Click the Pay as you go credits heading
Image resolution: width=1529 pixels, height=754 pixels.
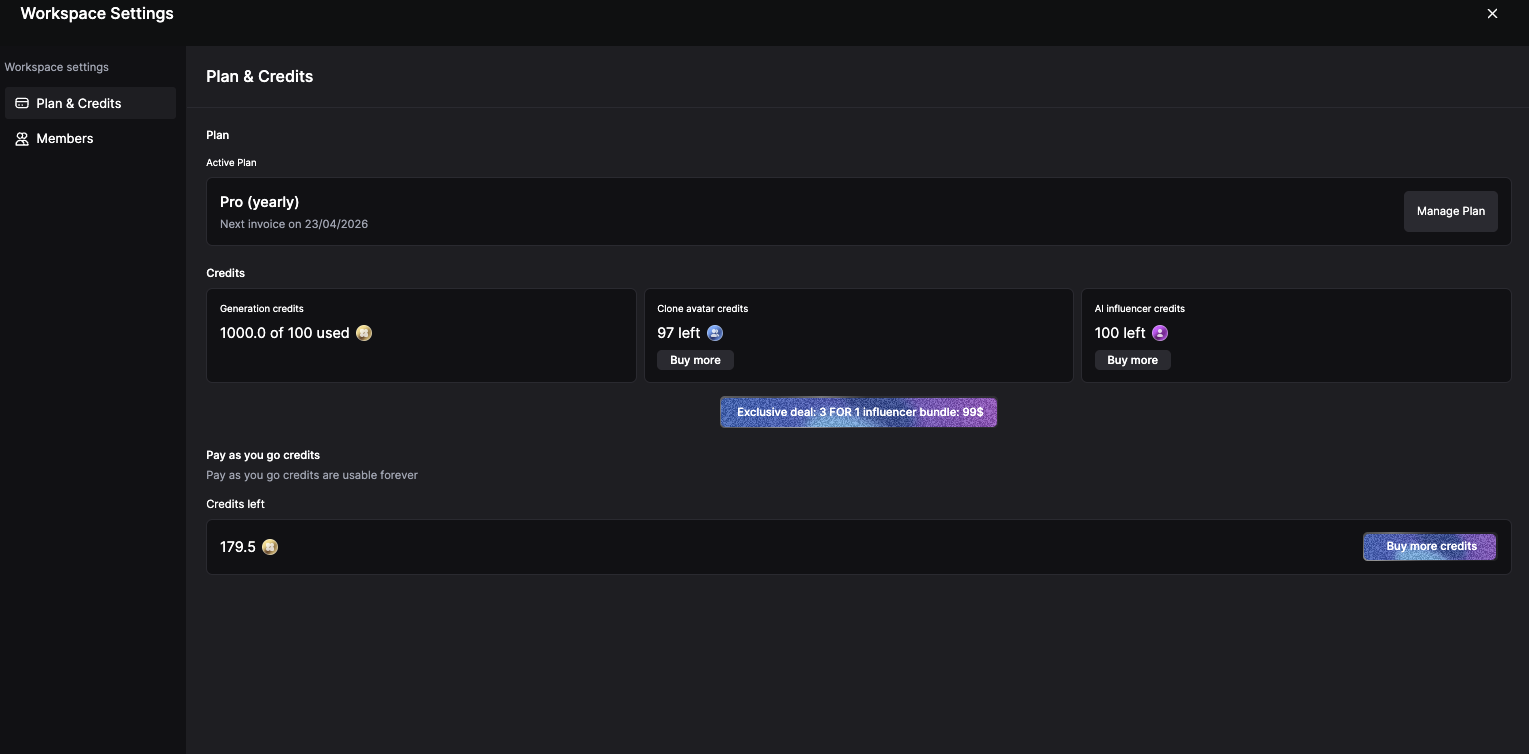[x=263, y=455]
